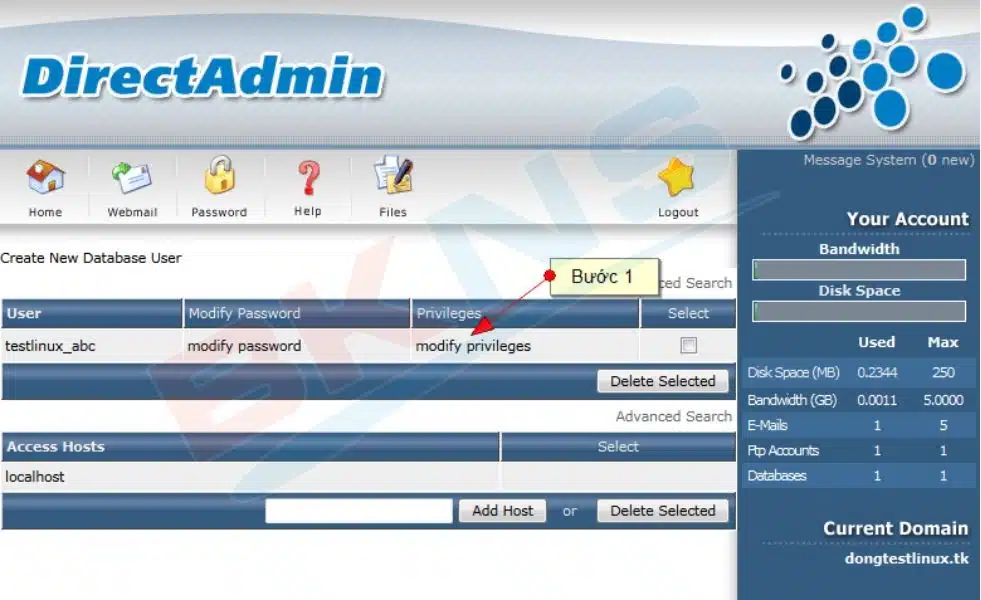This screenshot has height=600, width=981.
Task: Click the DirectAdmin logo
Action: point(202,78)
